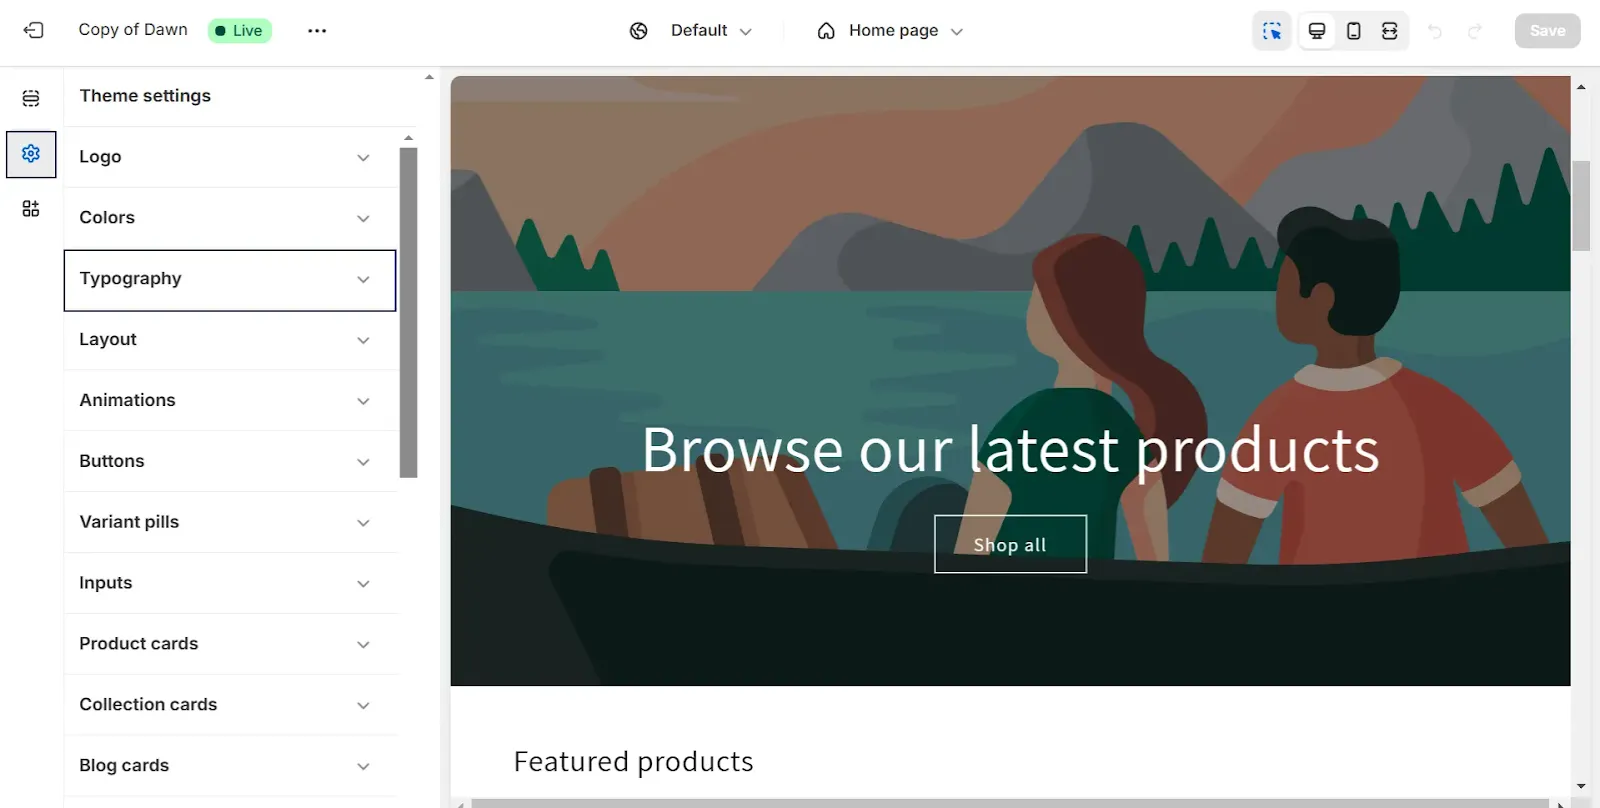Open the Default market dropdown
This screenshot has width=1600, height=808.
tap(711, 31)
